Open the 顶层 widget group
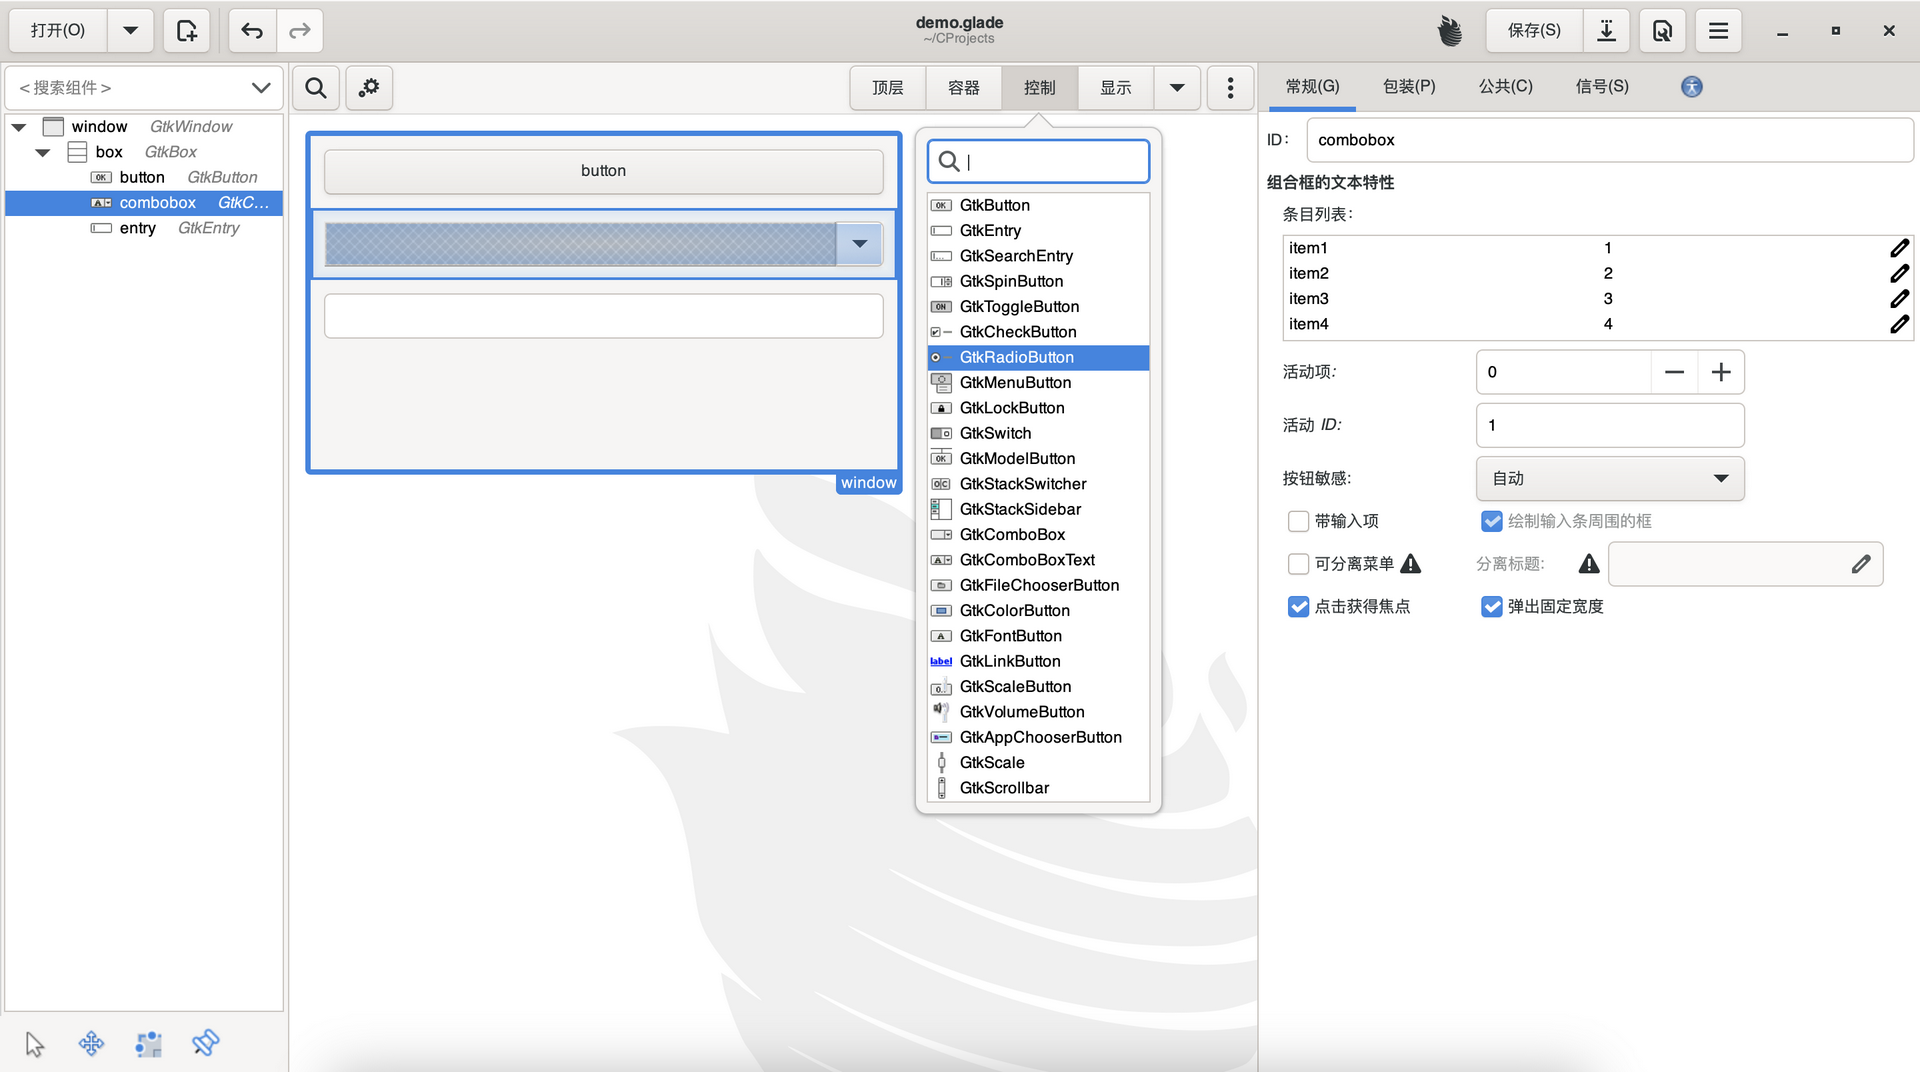The height and width of the screenshot is (1072, 1920). pyautogui.click(x=888, y=88)
